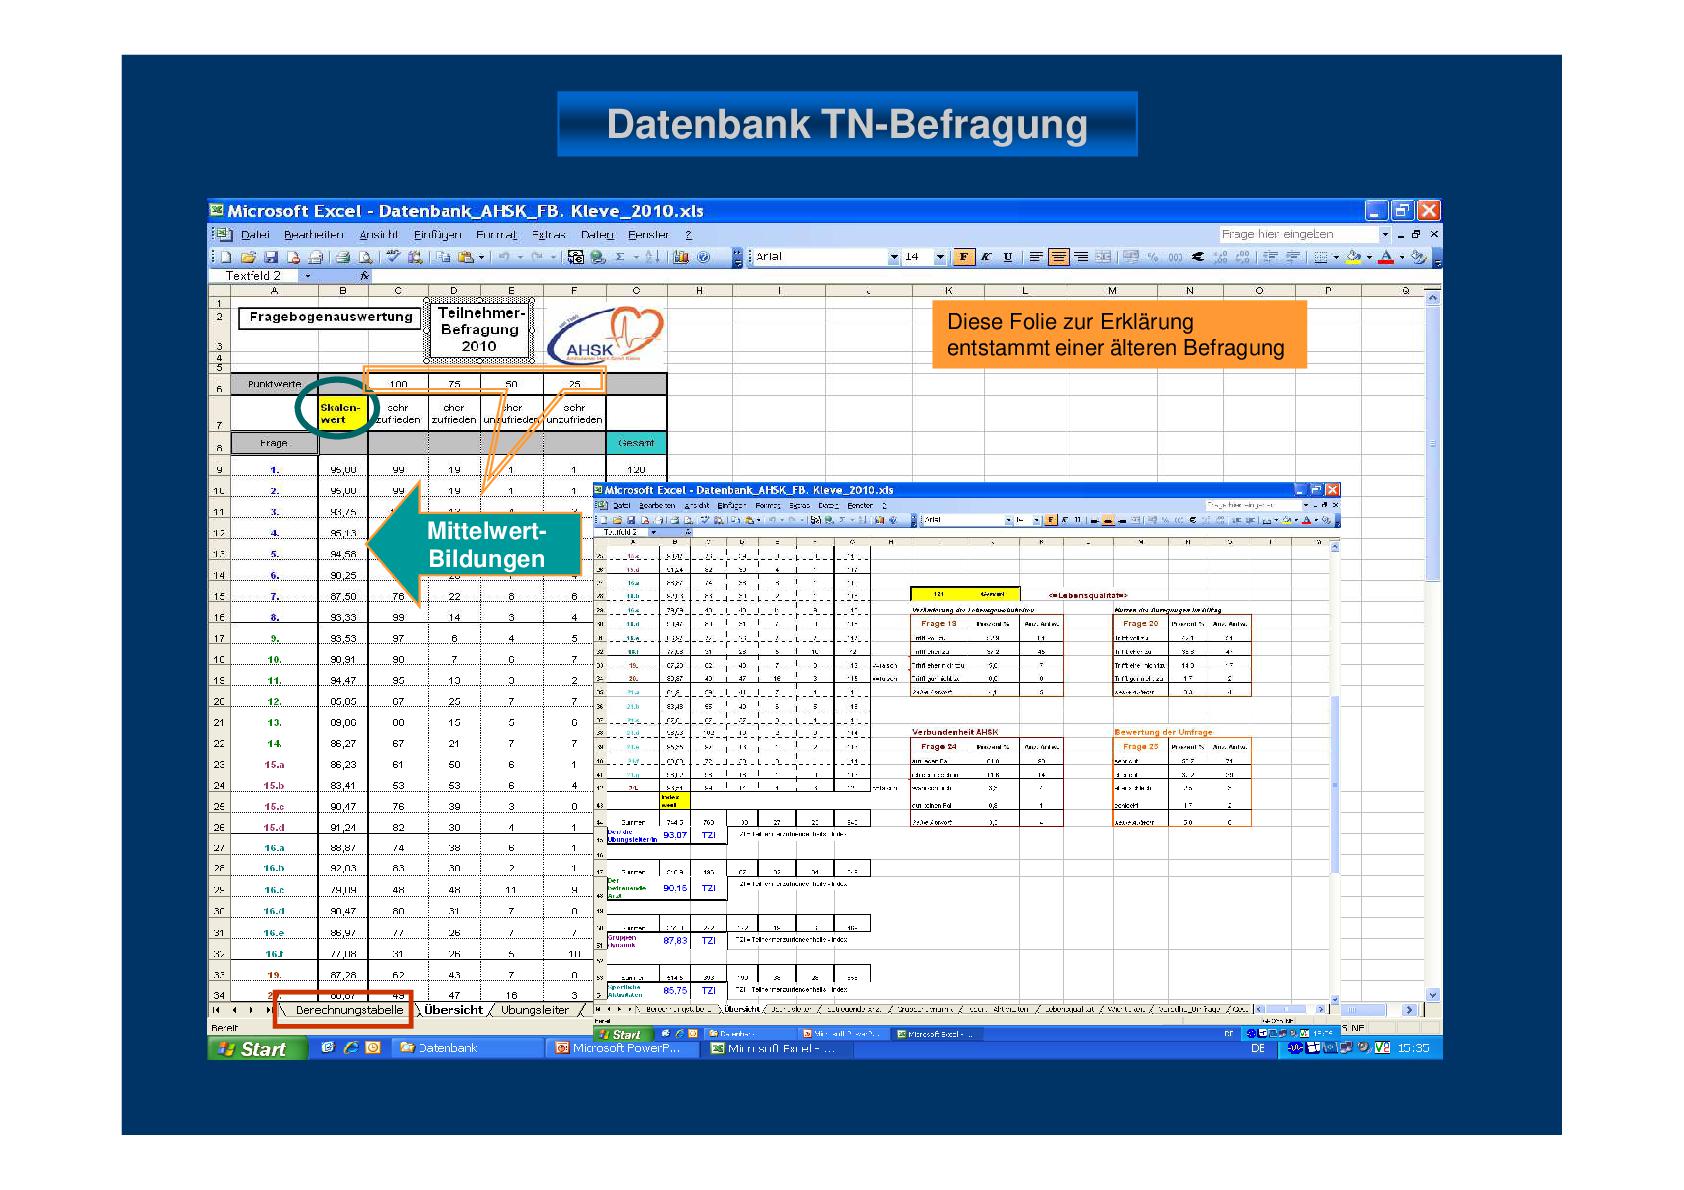Toggle italic formatting (K button)
The image size is (1684, 1190).
click(x=986, y=257)
